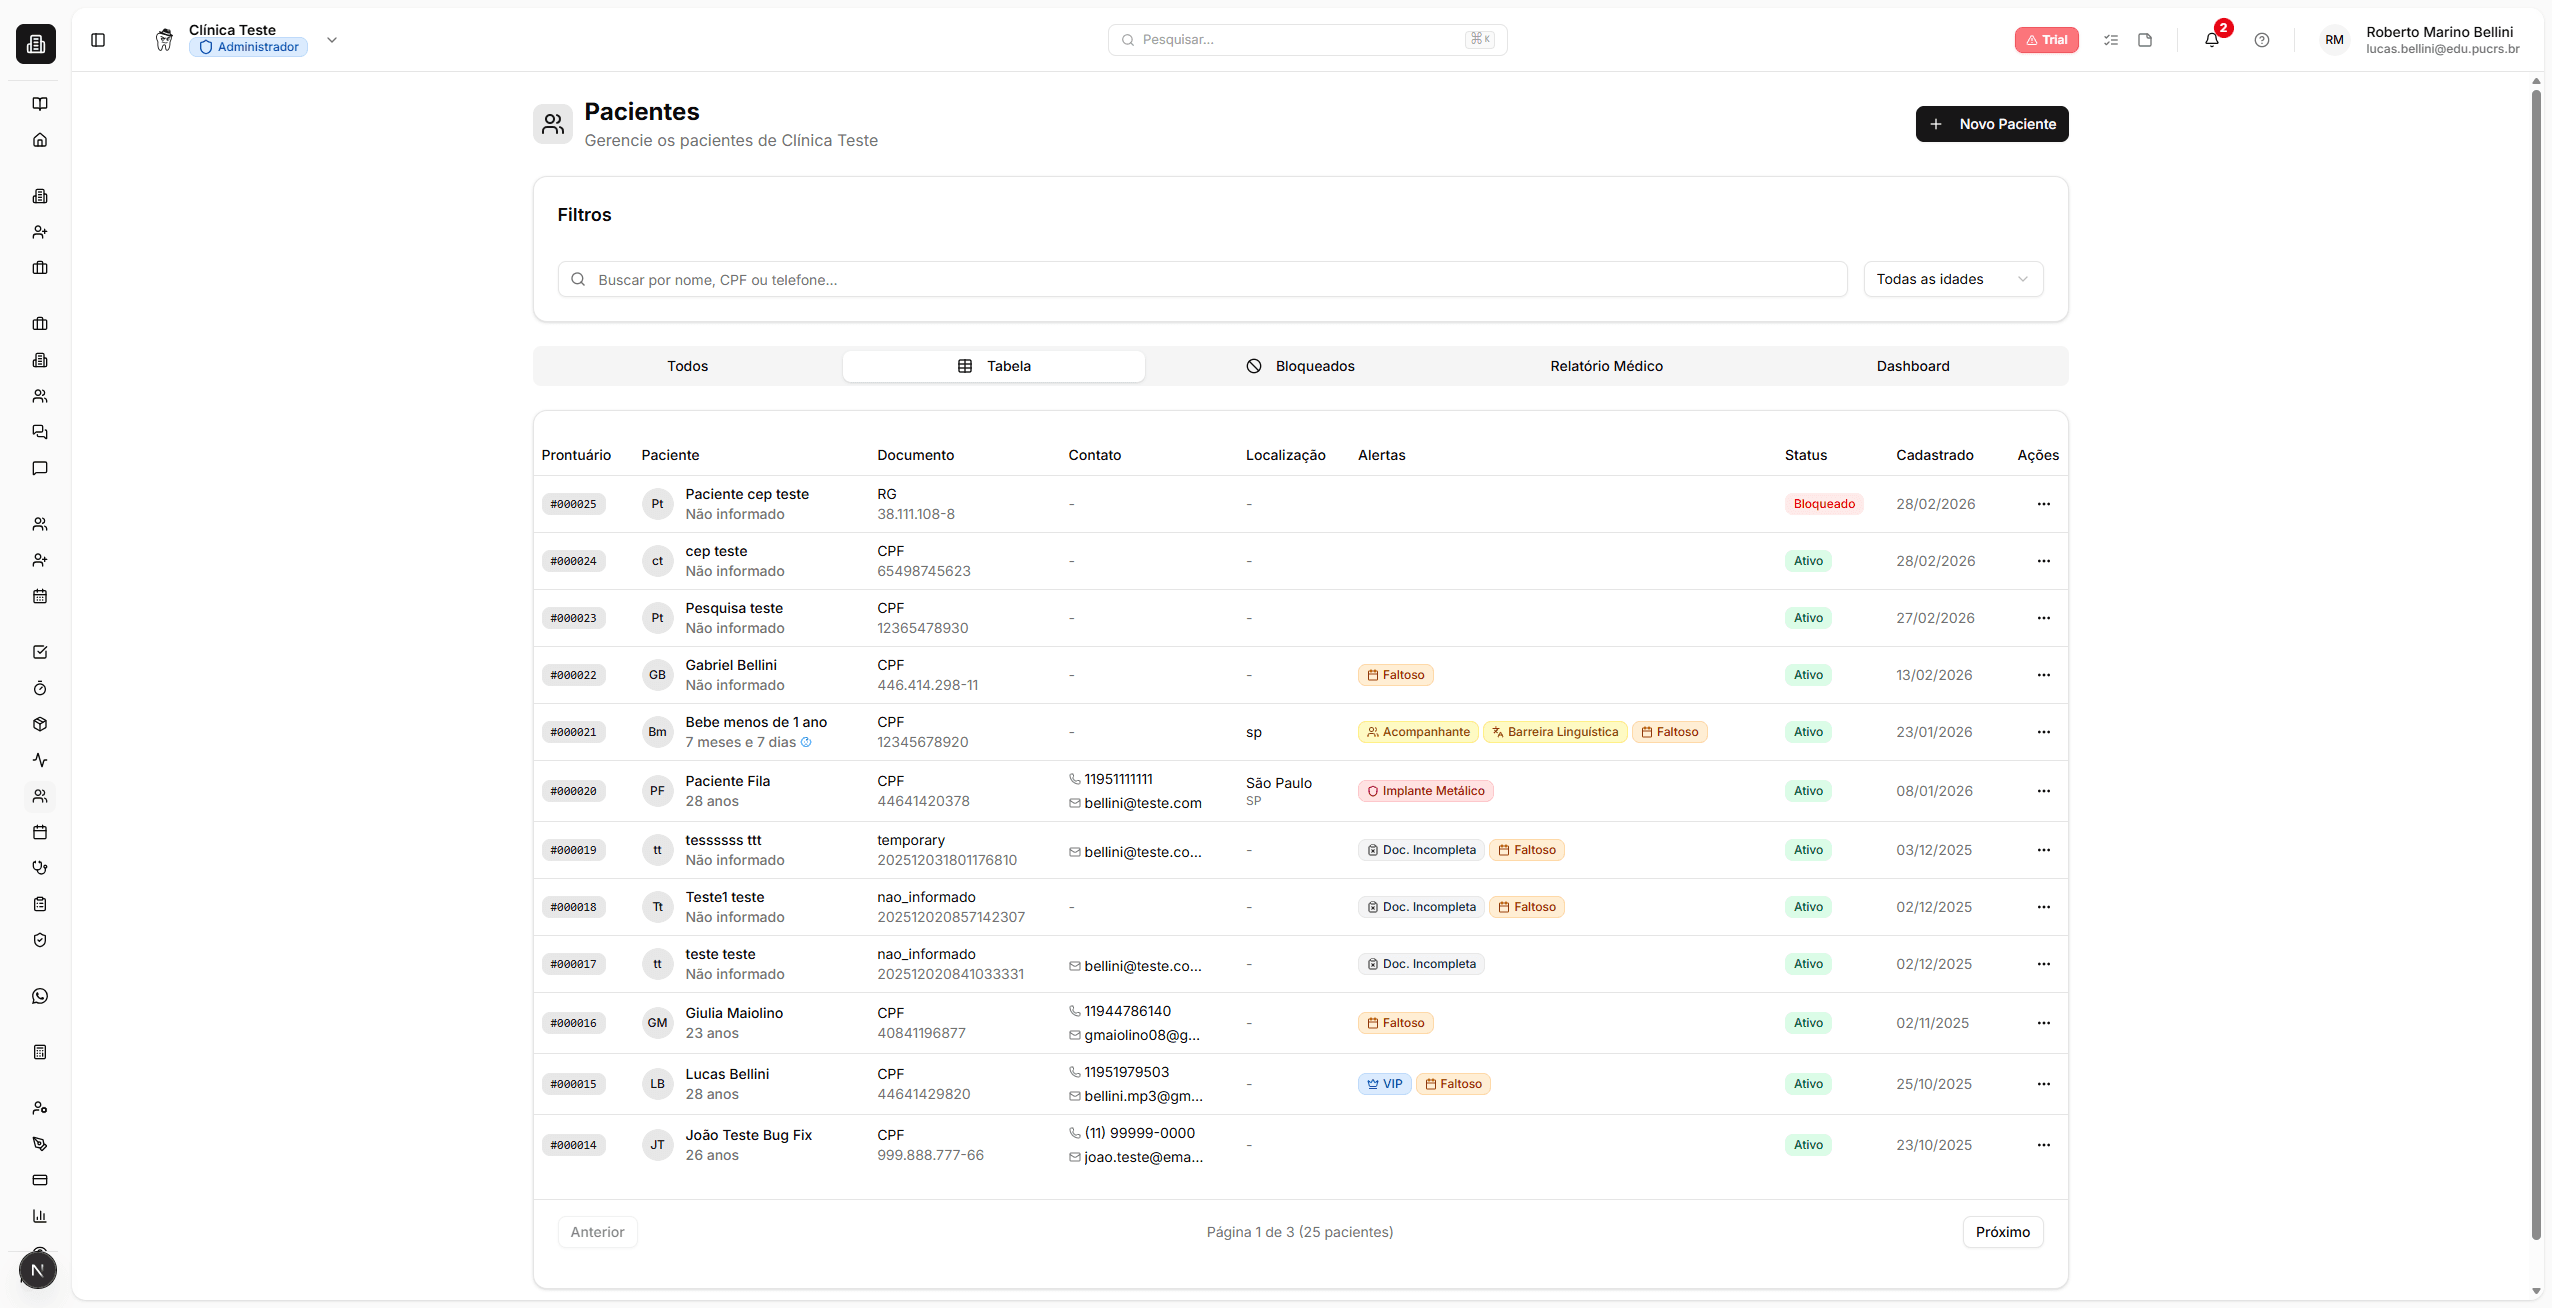
Task: Open actions menu for Lucas Bellini row
Action: 2043,1084
